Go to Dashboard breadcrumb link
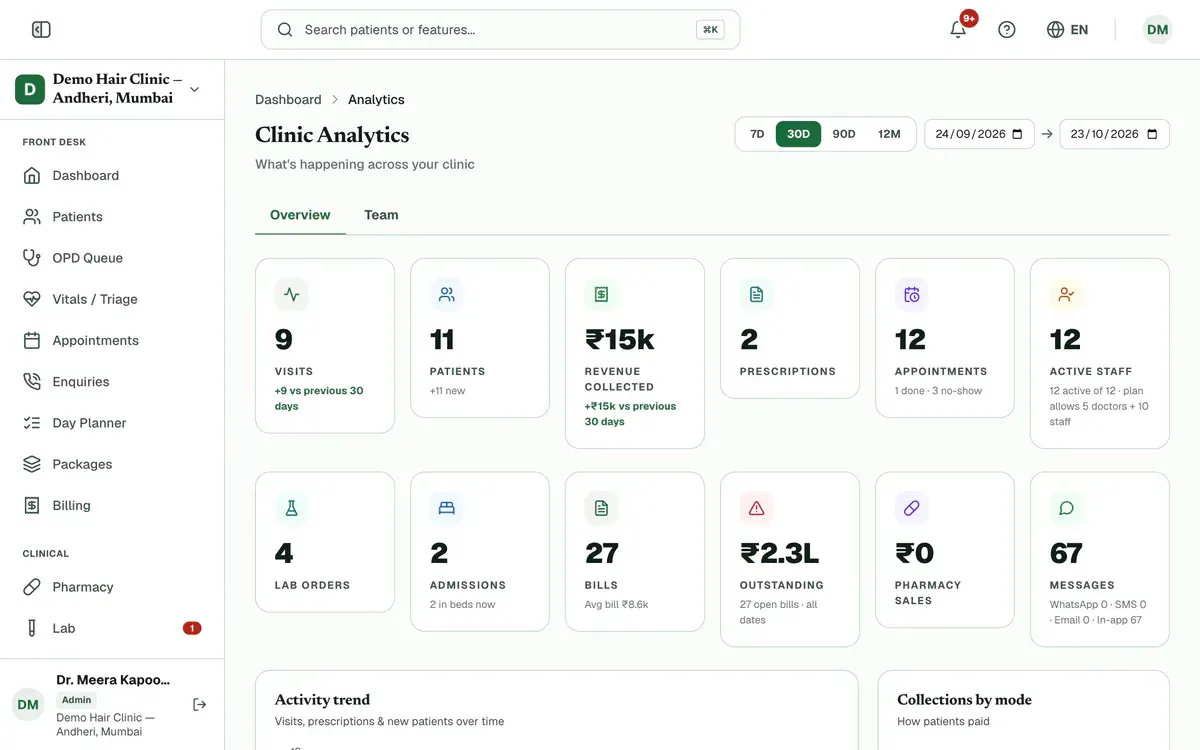This screenshot has height=750, width=1200. tap(288, 100)
